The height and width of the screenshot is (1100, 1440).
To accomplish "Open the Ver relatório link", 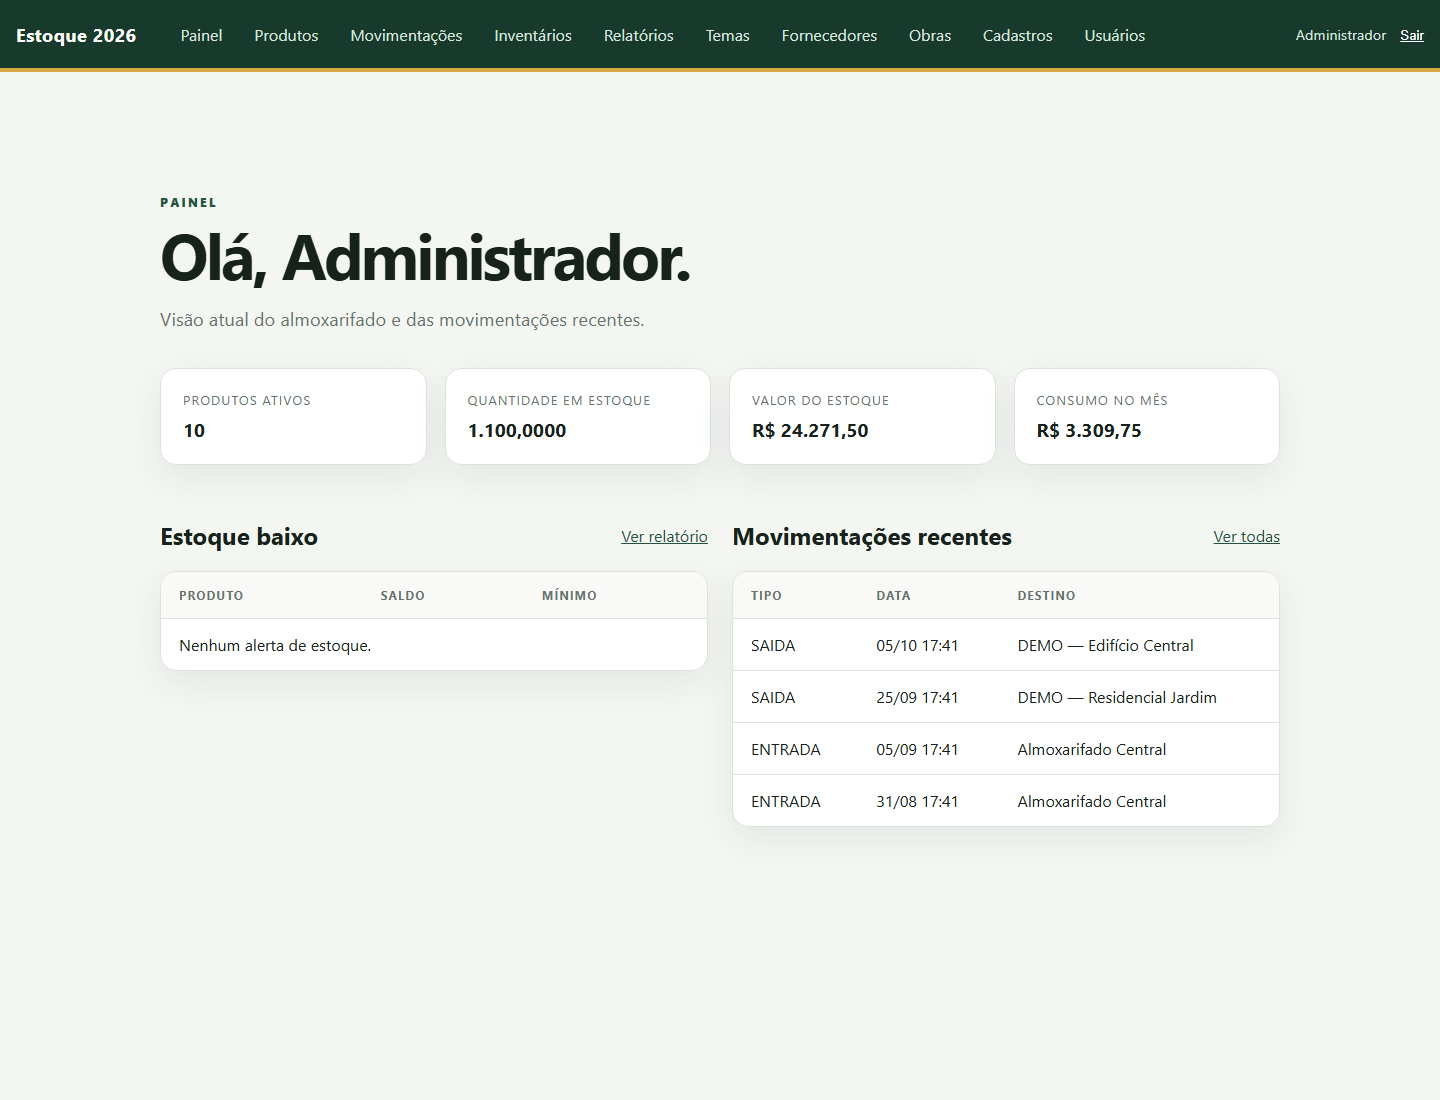I will [664, 537].
